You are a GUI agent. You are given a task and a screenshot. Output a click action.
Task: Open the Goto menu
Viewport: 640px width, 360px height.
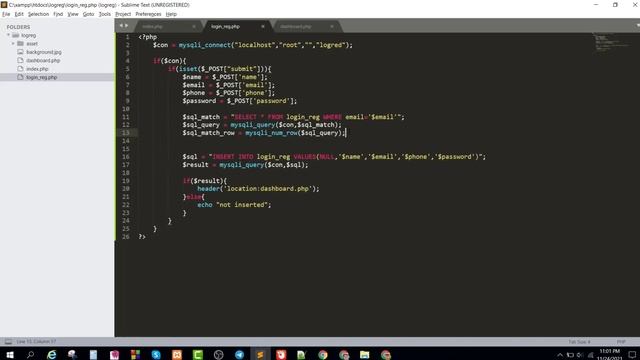pyautogui.click(x=89, y=14)
